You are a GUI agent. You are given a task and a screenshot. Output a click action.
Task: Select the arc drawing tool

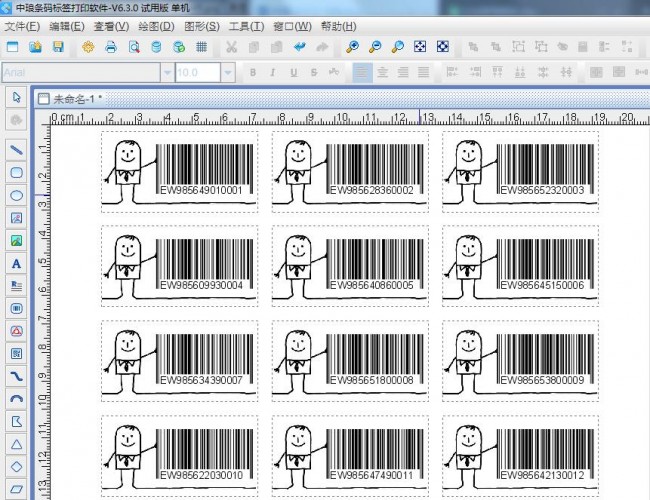coord(16,399)
